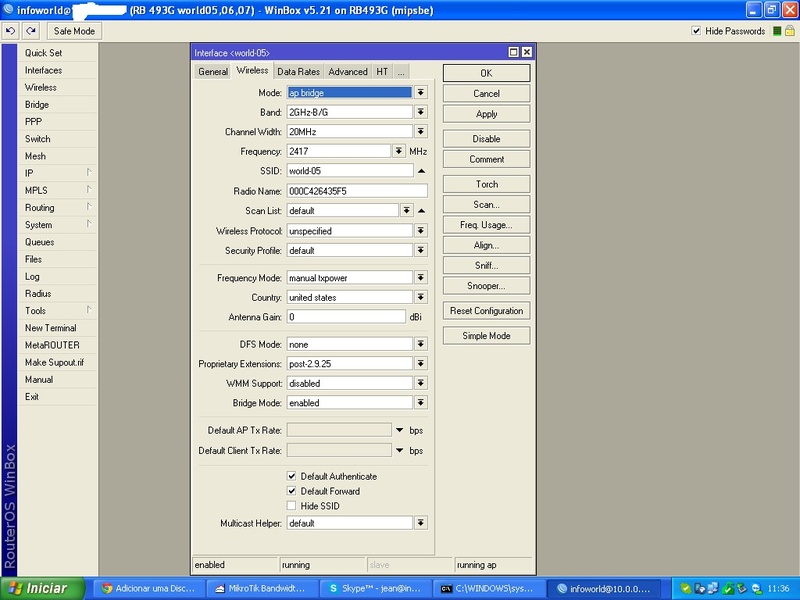Screen dimensions: 800x600
Task: Click the Disable button
Action: click(x=486, y=139)
